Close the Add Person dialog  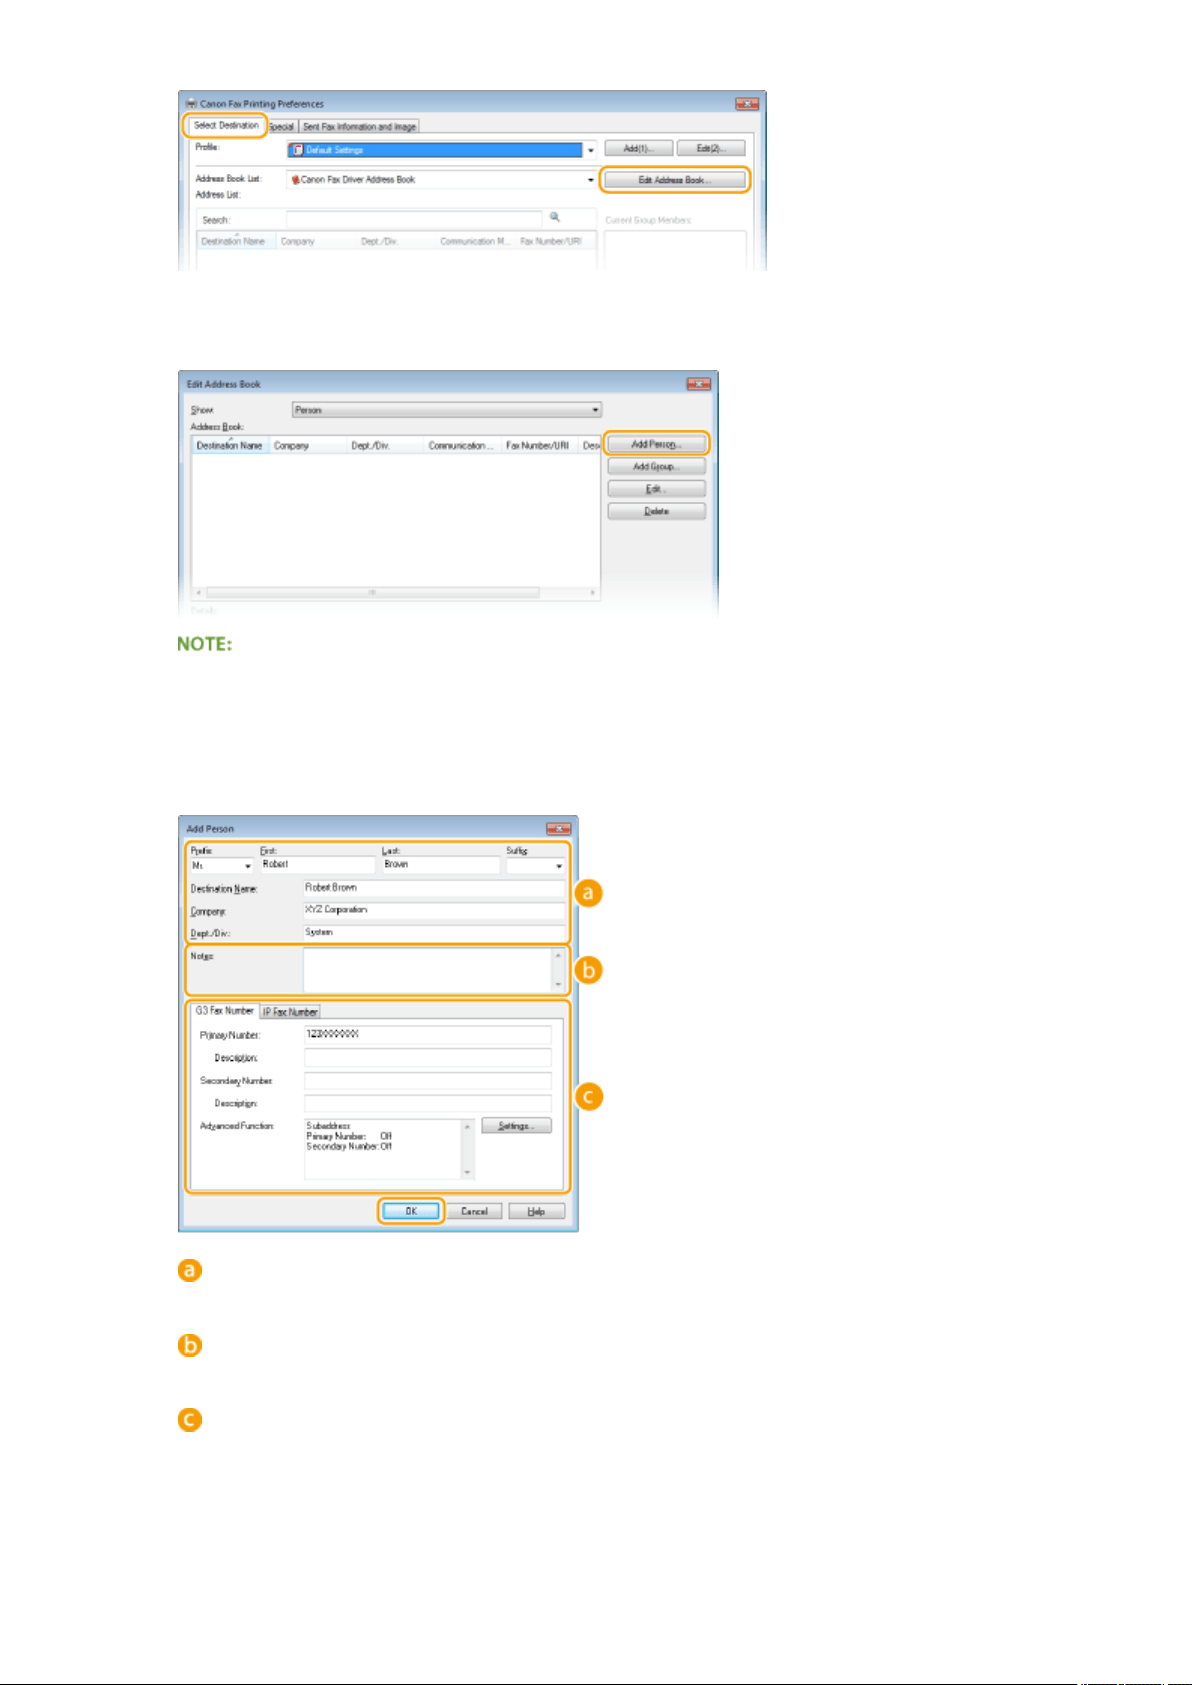coord(558,829)
